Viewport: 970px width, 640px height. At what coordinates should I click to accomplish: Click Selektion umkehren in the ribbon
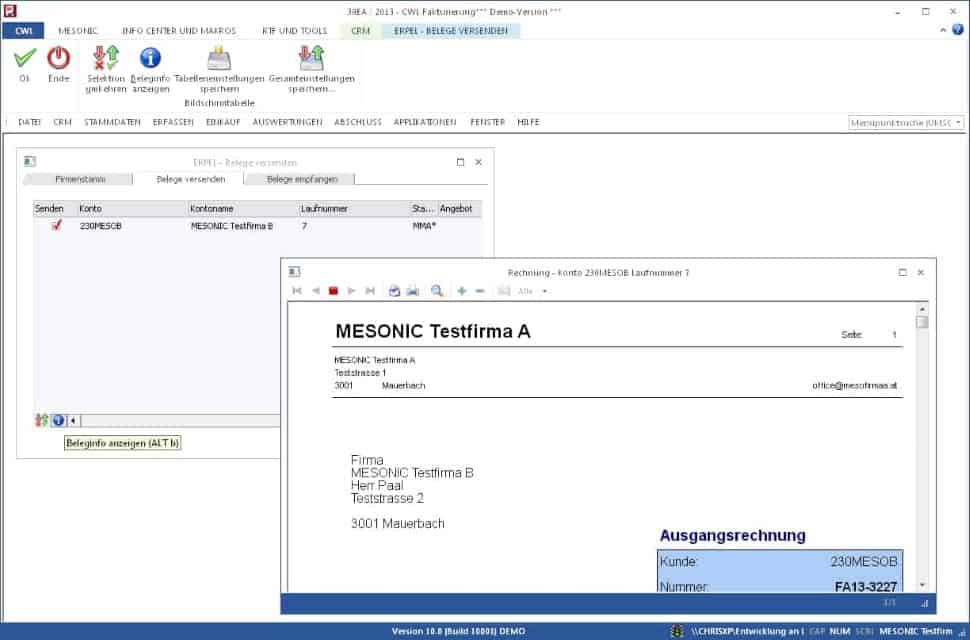coord(106,58)
